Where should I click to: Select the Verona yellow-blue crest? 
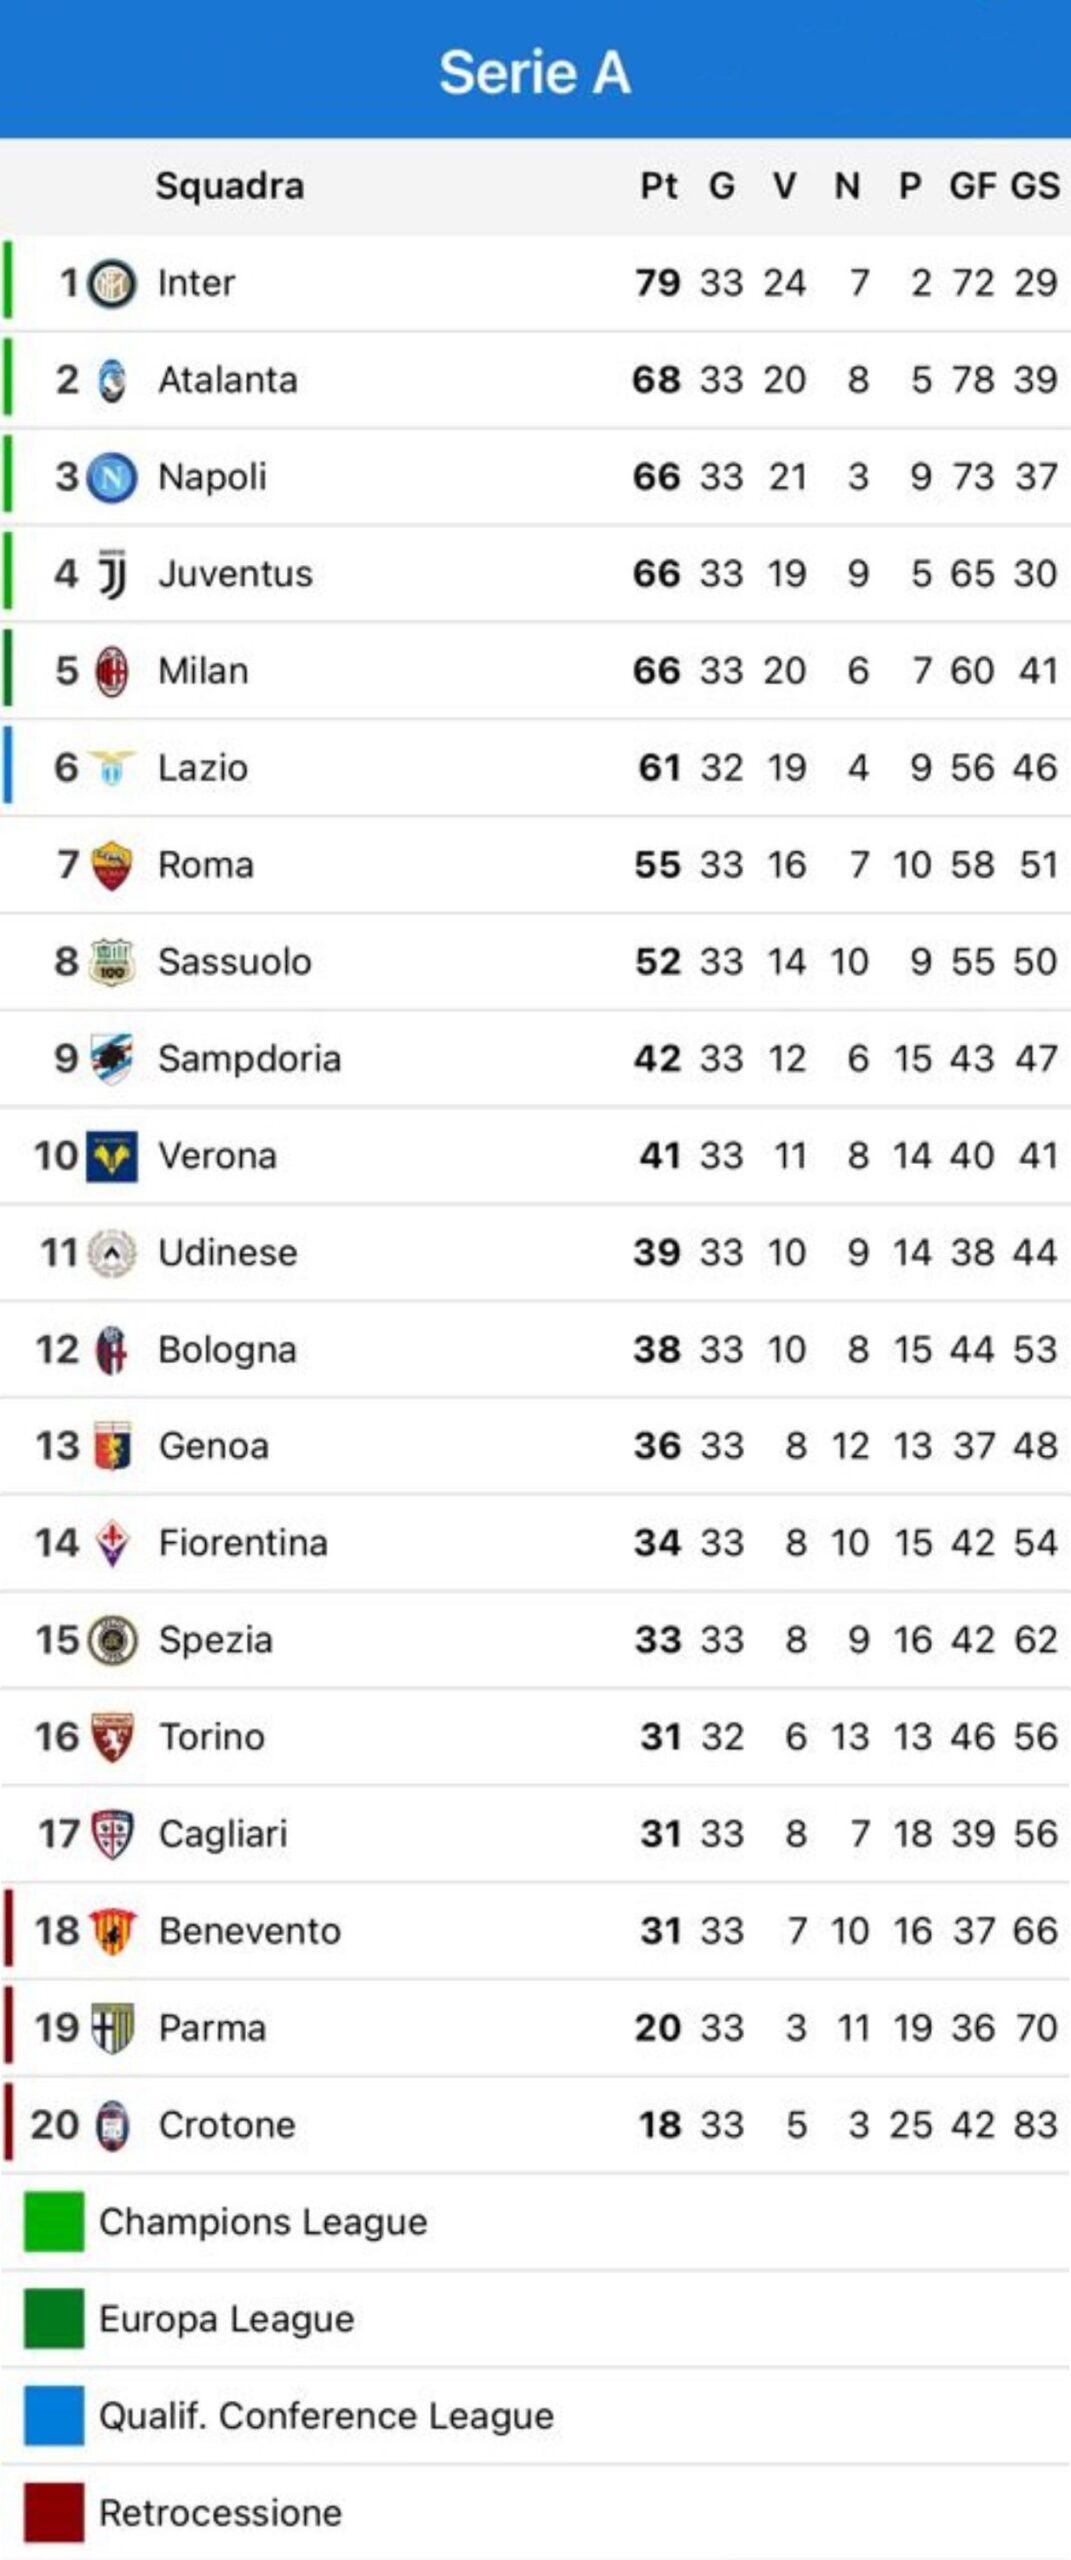112,1156
